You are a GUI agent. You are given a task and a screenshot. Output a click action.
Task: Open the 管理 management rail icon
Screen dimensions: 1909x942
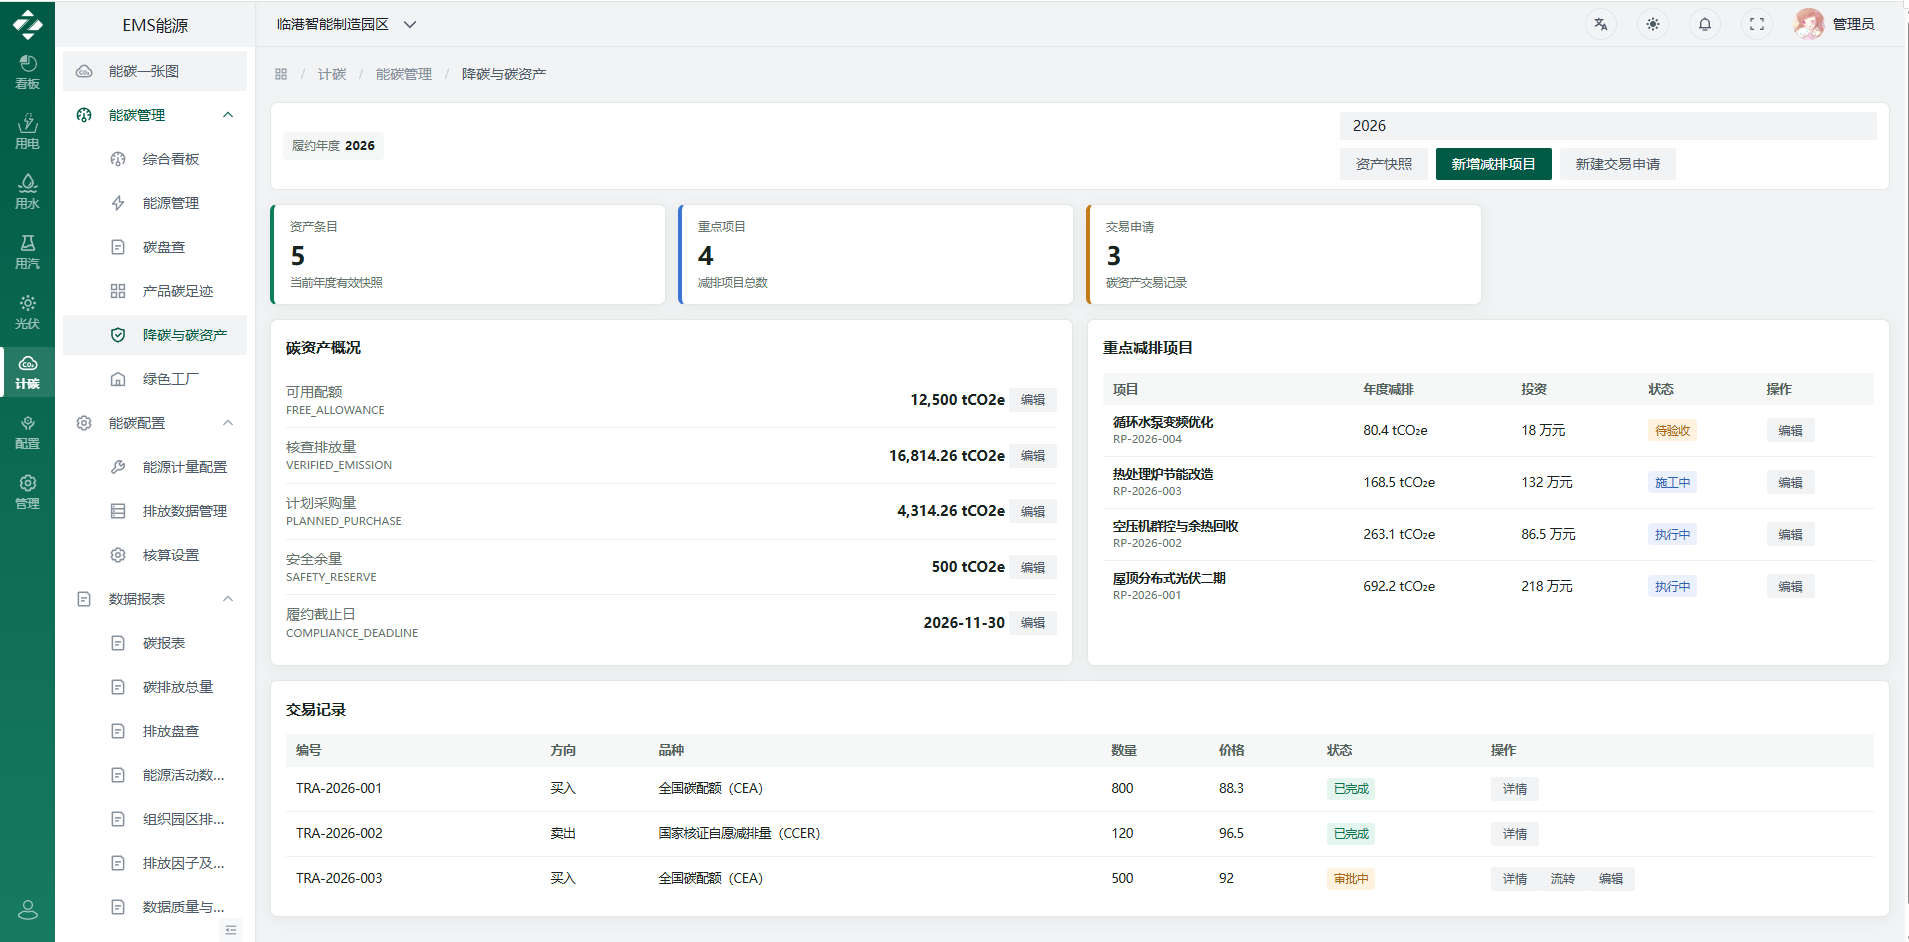27,492
